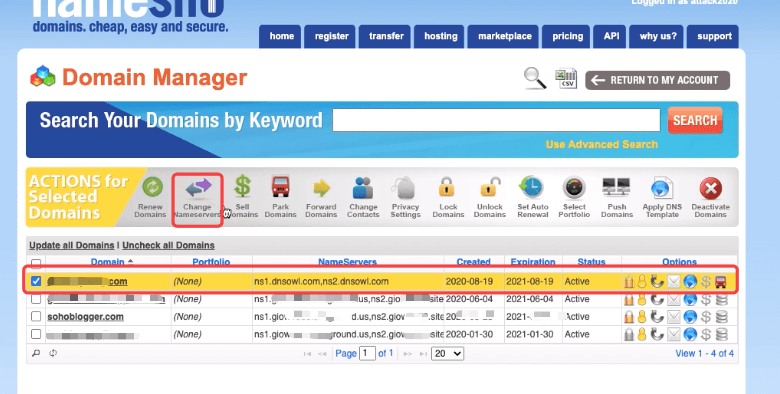Check the box for the 2020-01-30 domain
Screen dimensions: 780x394
point(36,334)
